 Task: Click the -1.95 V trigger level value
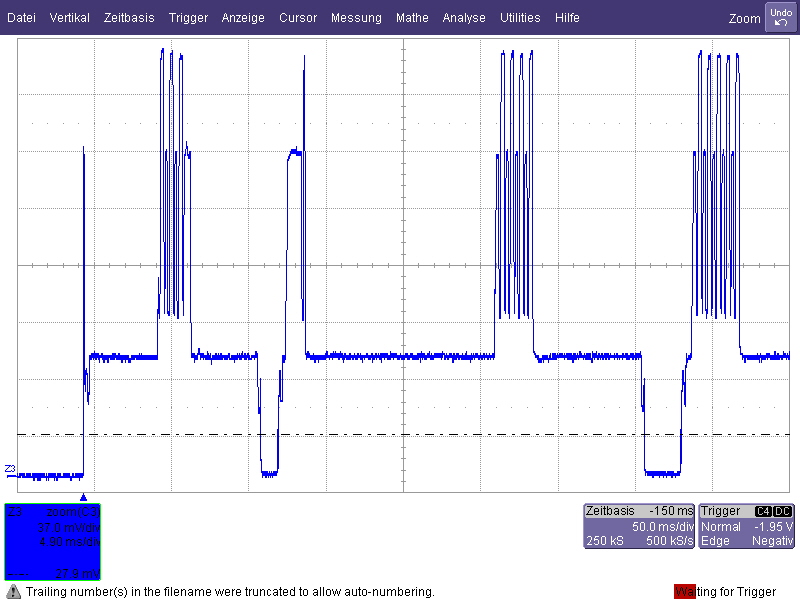click(773, 527)
